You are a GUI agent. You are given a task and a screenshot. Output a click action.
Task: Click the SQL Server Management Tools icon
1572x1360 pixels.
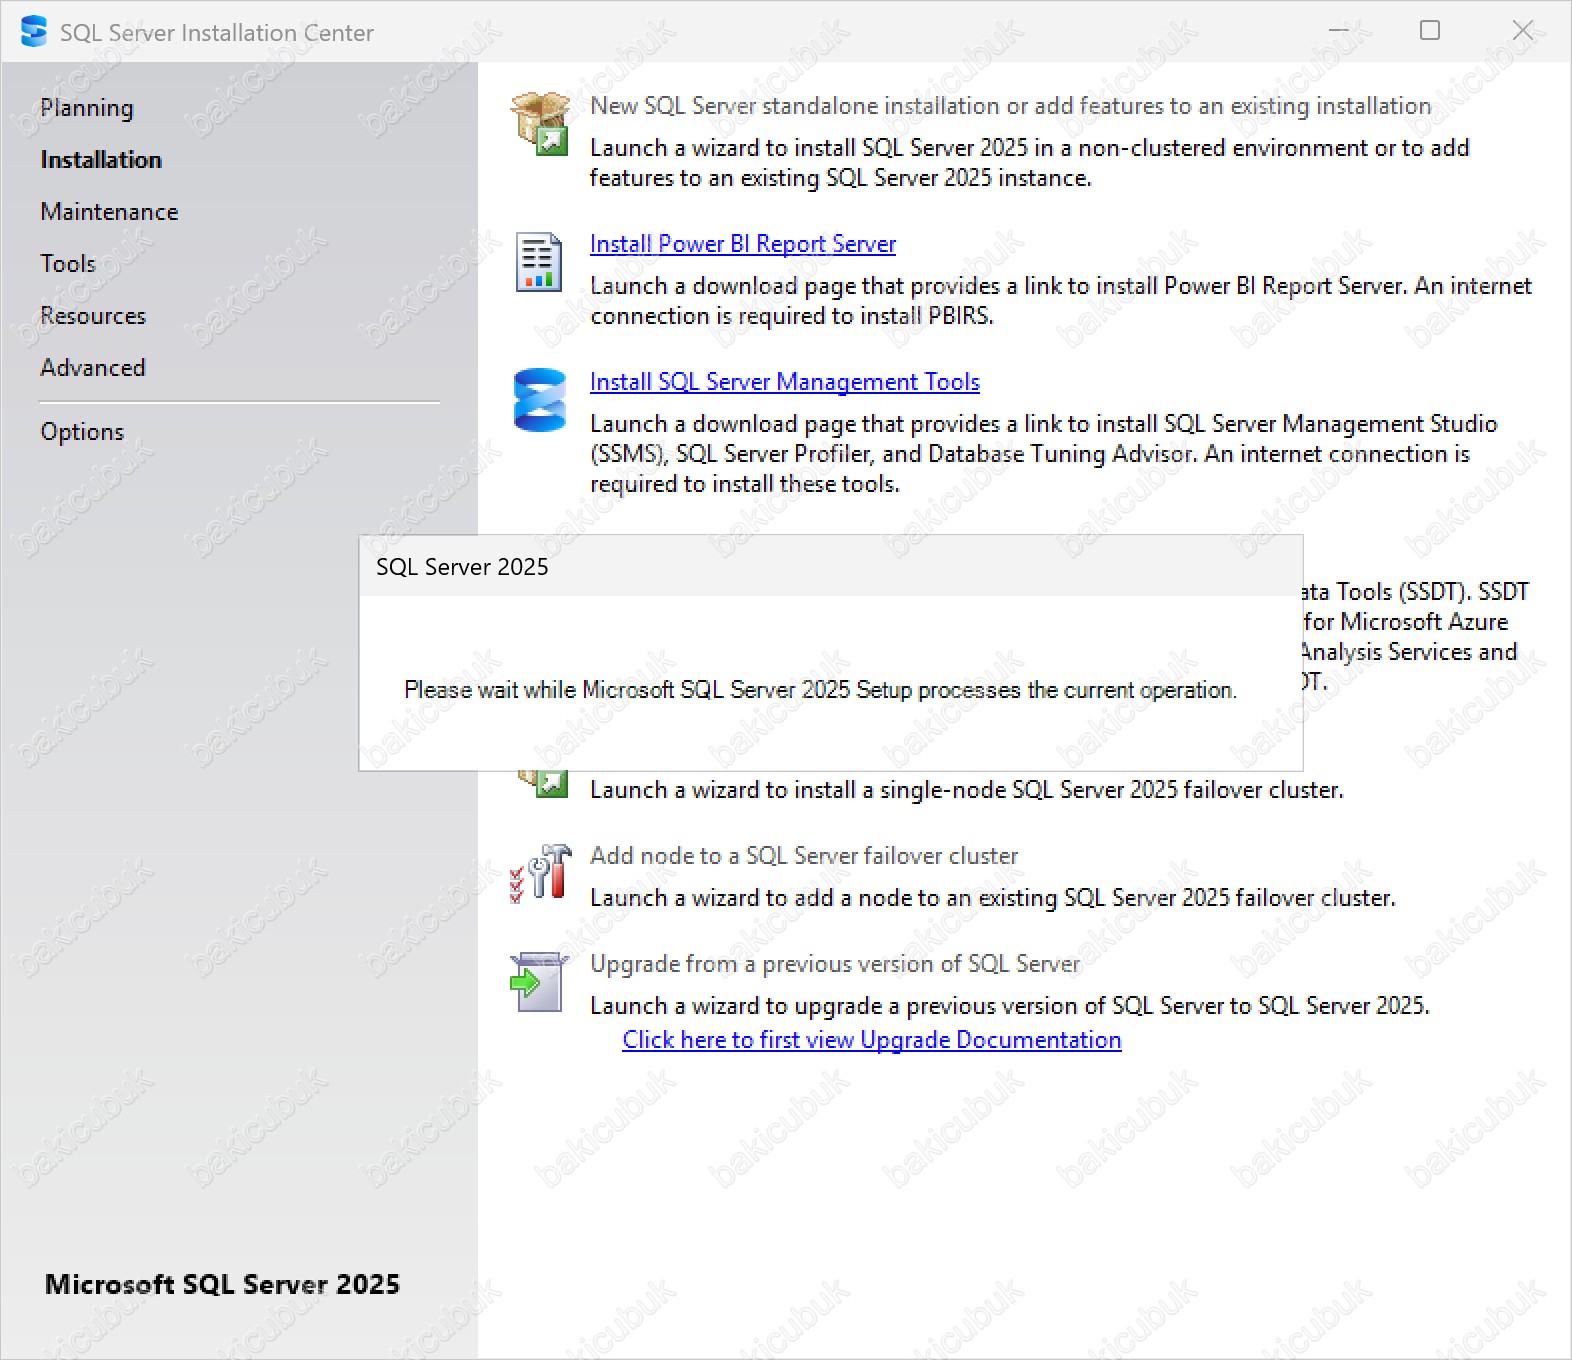tap(539, 400)
